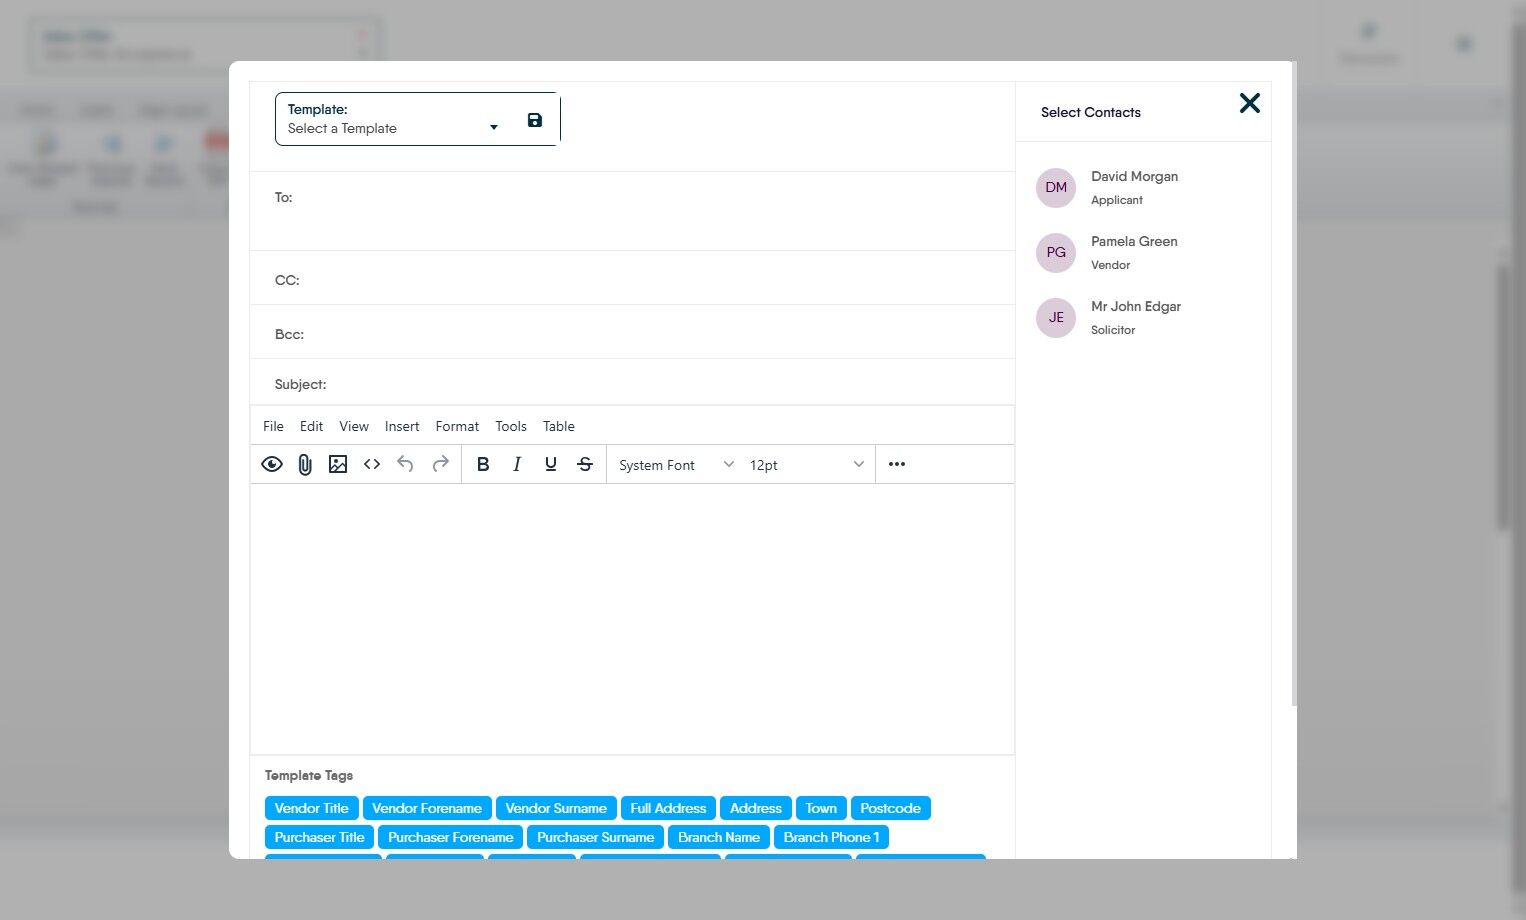Select the David Morgan contact name
The width and height of the screenshot is (1526, 920).
click(1134, 176)
